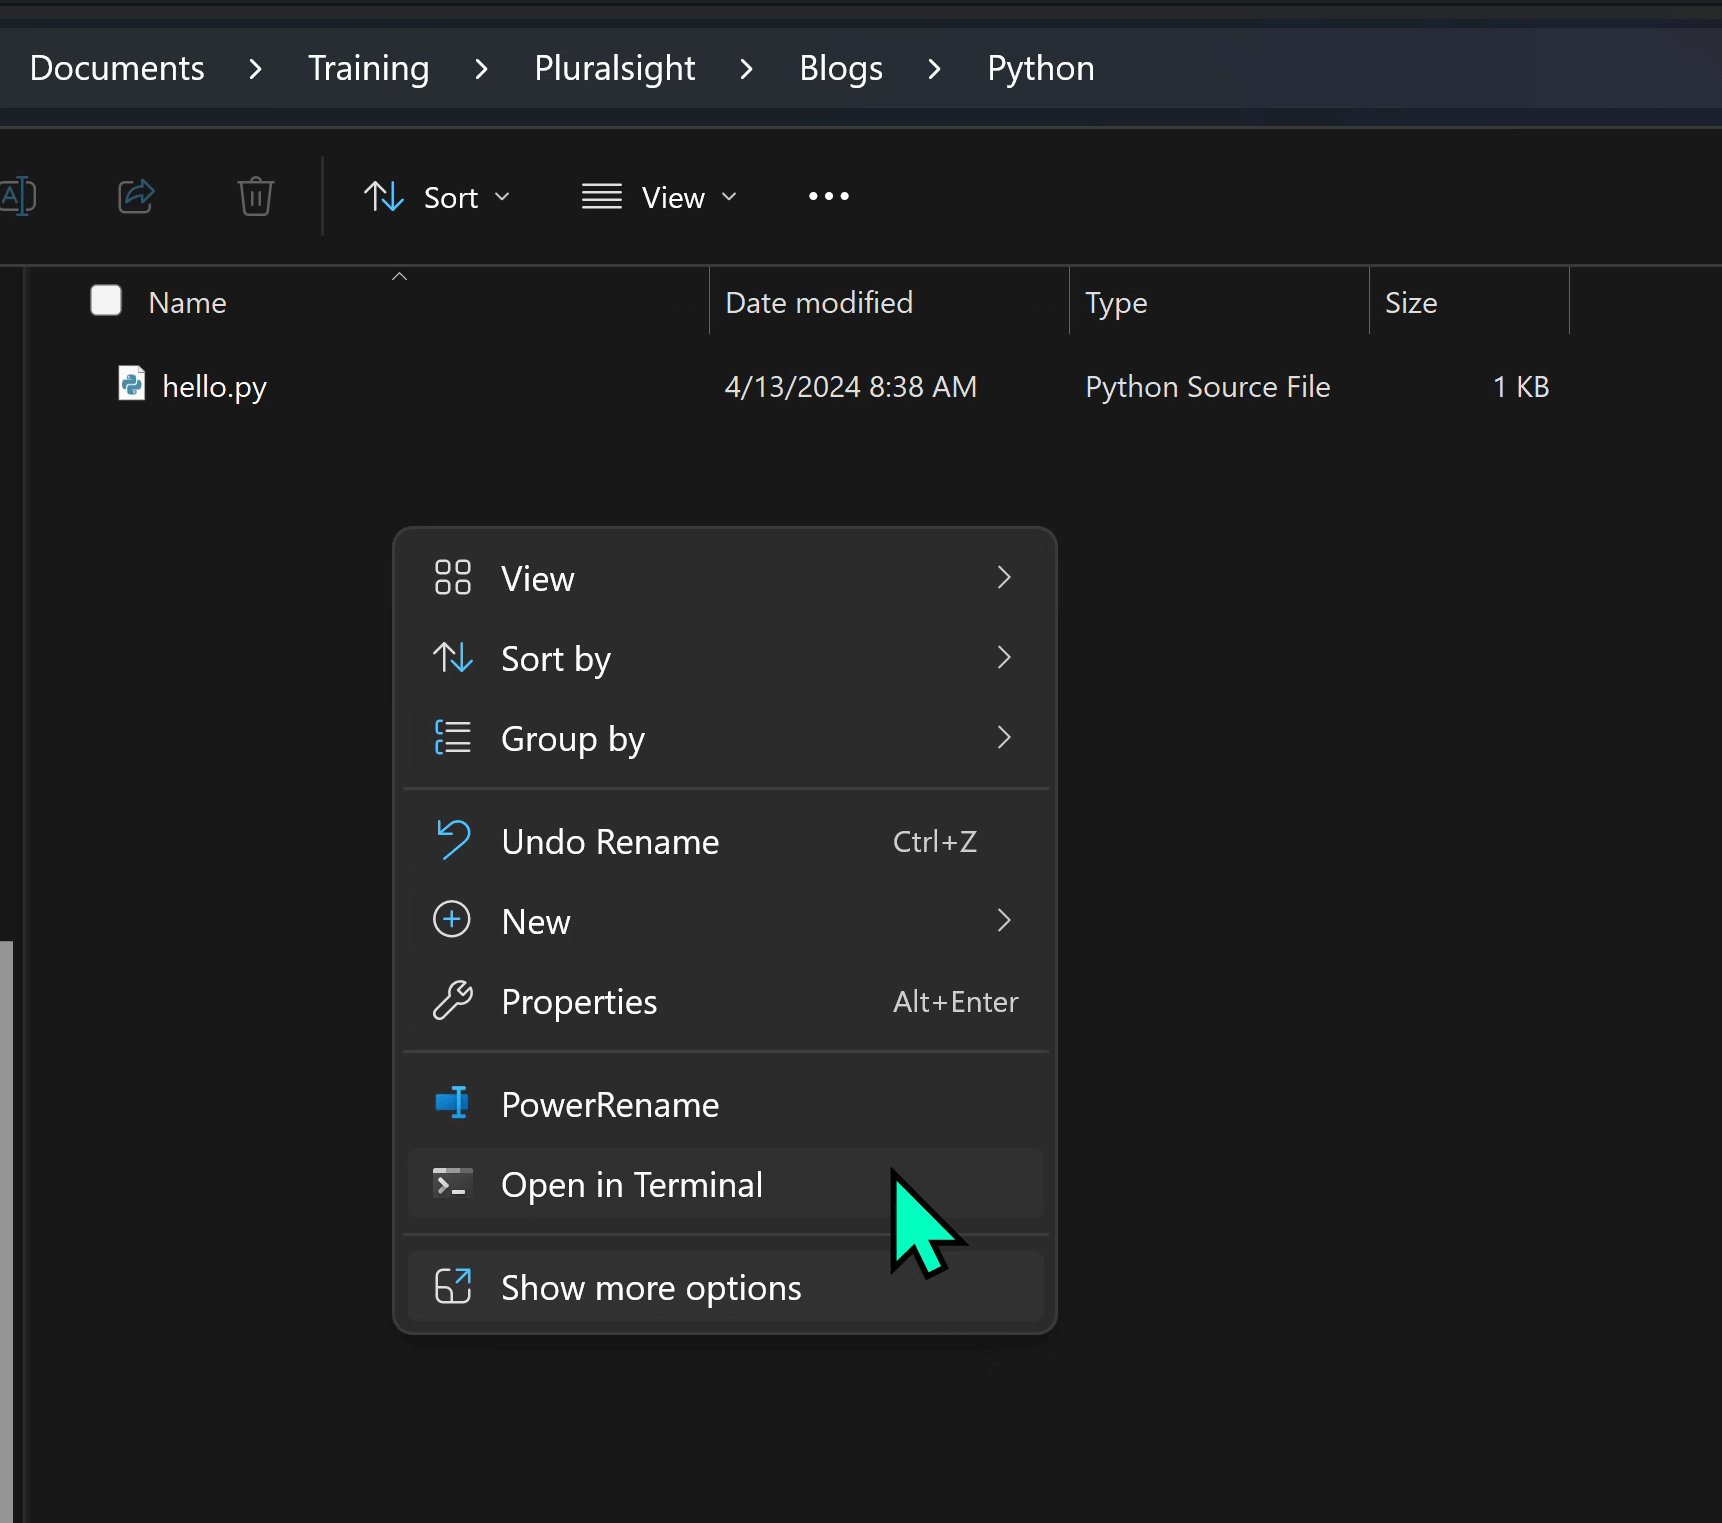The width and height of the screenshot is (1722, 1523).
Task: Click the Python Source File type cell
Action: (1207, 386)
